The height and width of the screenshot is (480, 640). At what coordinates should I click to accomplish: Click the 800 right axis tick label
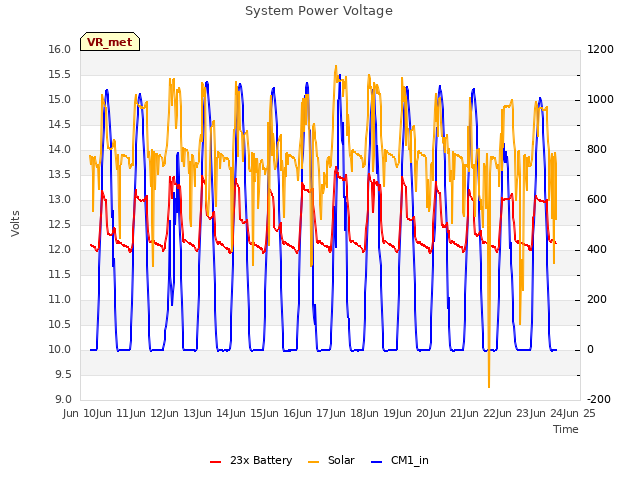597,149
